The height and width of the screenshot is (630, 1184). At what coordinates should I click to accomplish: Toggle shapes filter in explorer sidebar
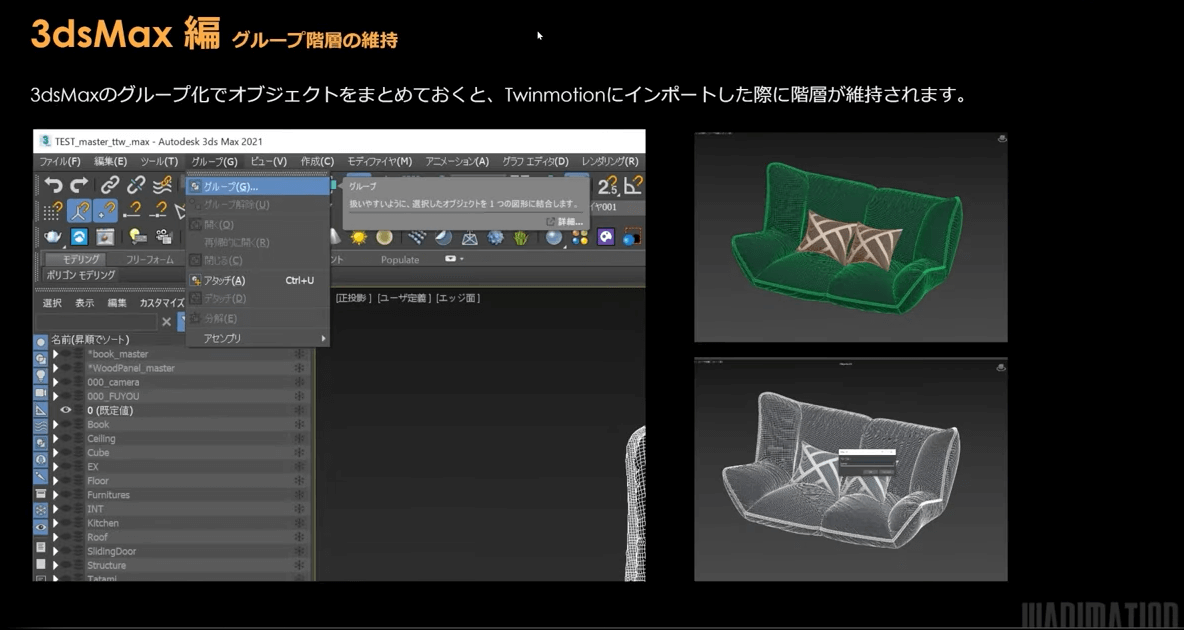pyautogui.click(x=41, y=359)
